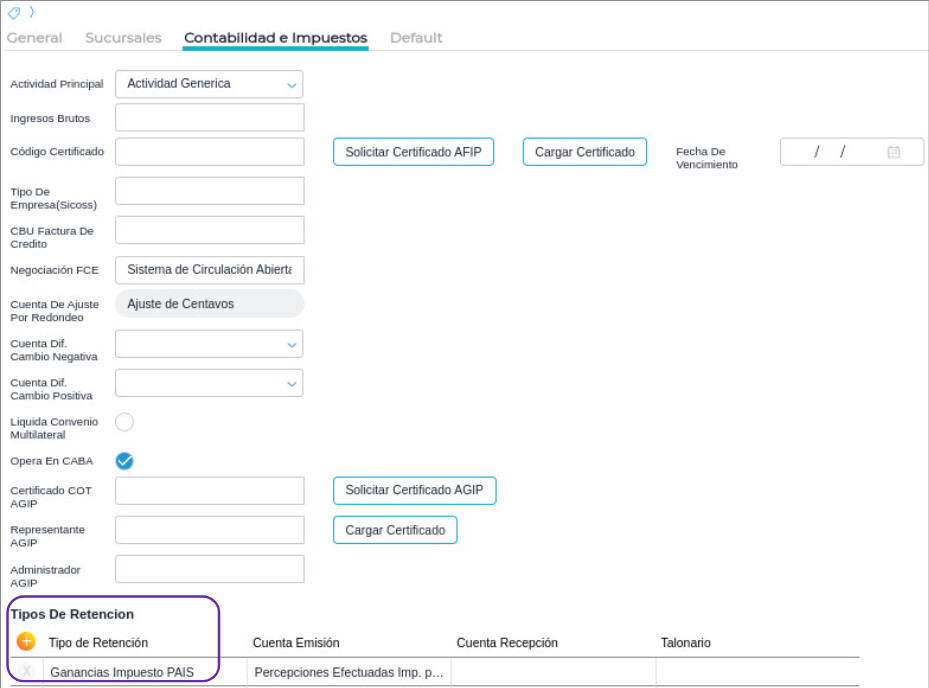Open the Cuenta Dif. Cambio Negativa dropdown

(292, 345)
